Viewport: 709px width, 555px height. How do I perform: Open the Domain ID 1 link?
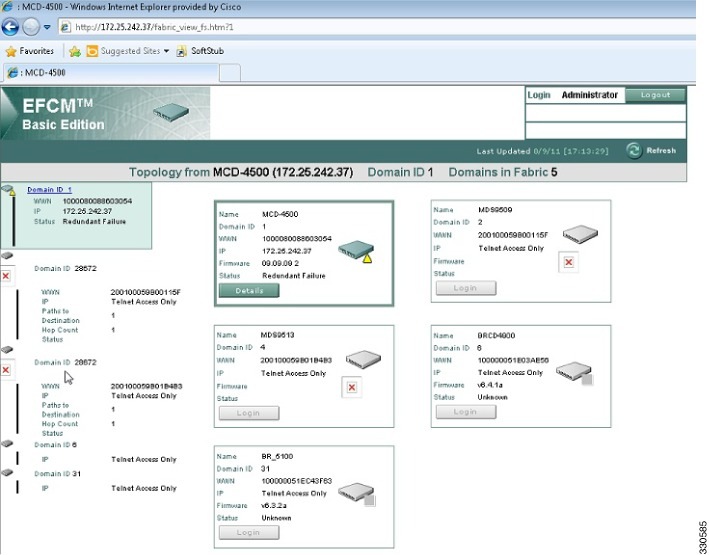click(x=49, y=190)
